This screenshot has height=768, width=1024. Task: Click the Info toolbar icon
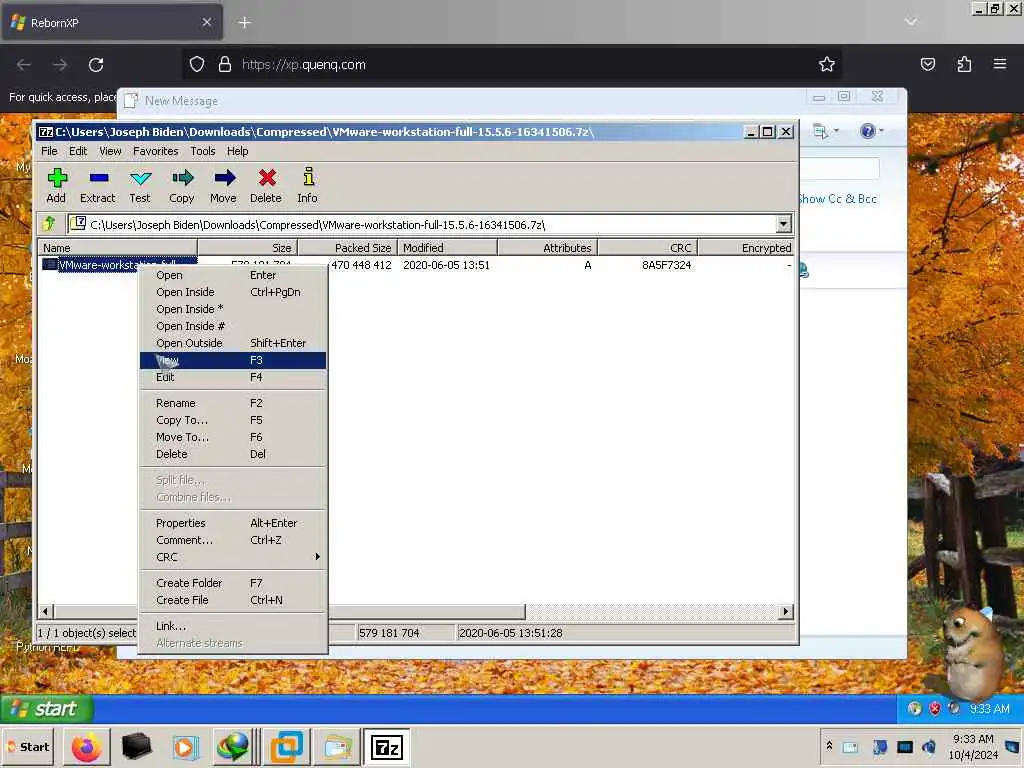[x=308, y=185]
